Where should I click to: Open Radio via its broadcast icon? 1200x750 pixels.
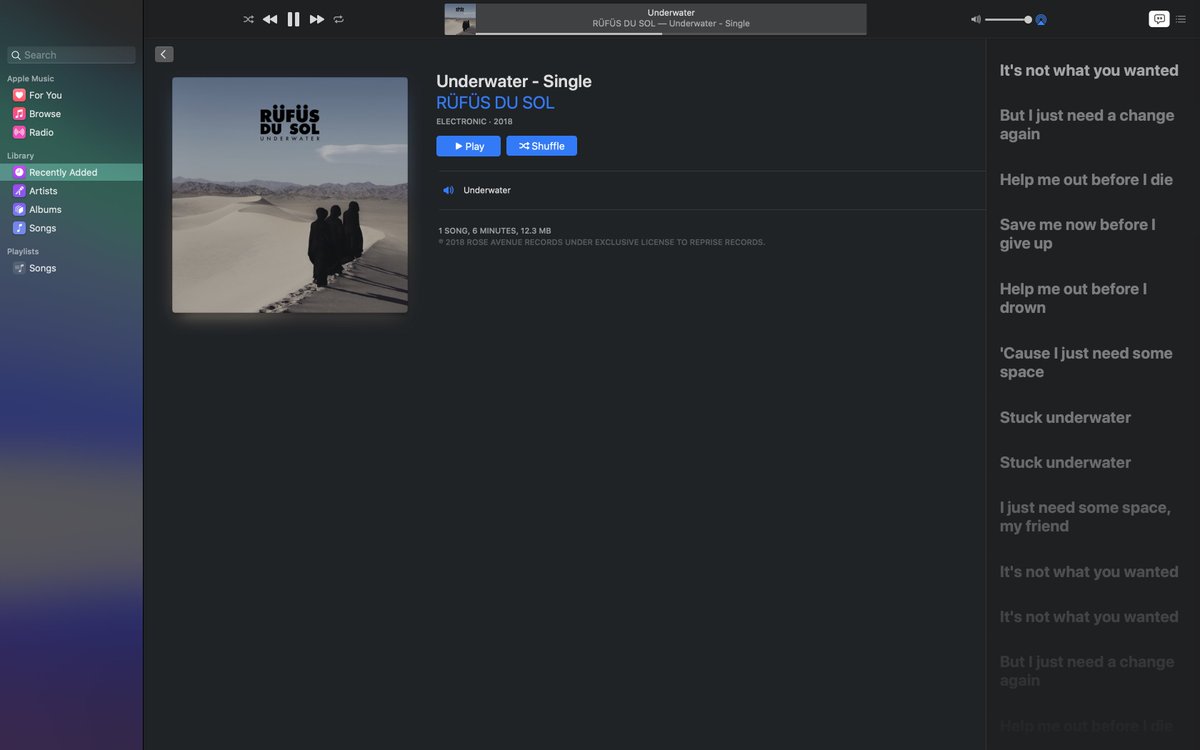pyautogui.click(x=19, y=132)
